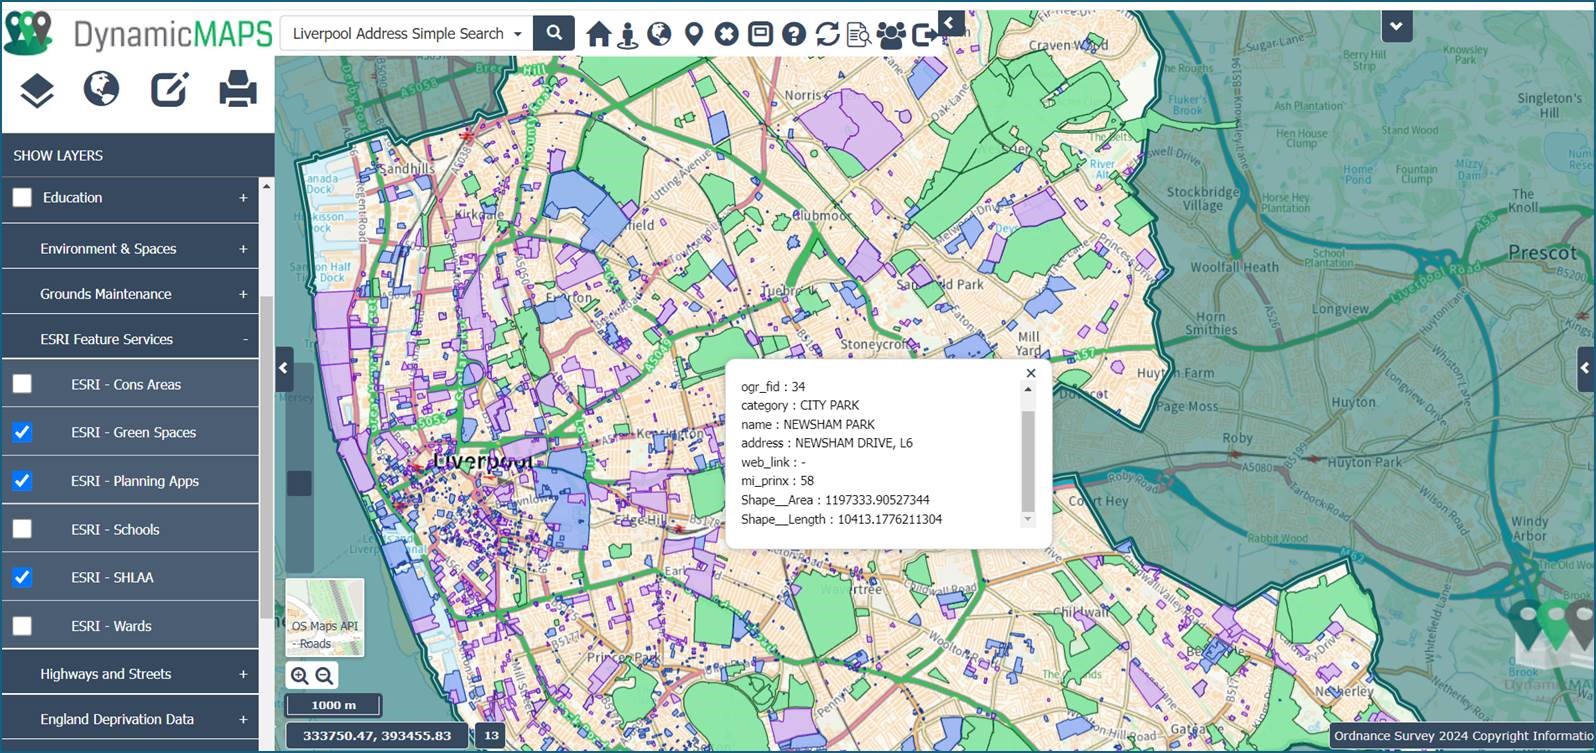Click the globe icon in top toolbar
The height and width of the screenshot is (753, 1596).
[x=659, y=34]
